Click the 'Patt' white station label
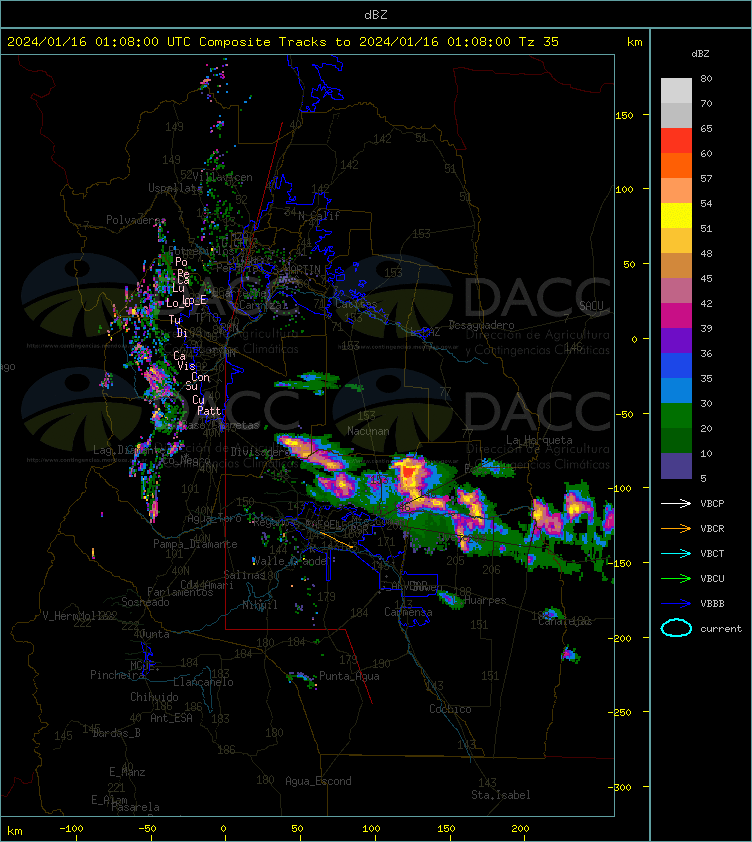752x842 pixels. pyautogui.click(x=209, y=411)
